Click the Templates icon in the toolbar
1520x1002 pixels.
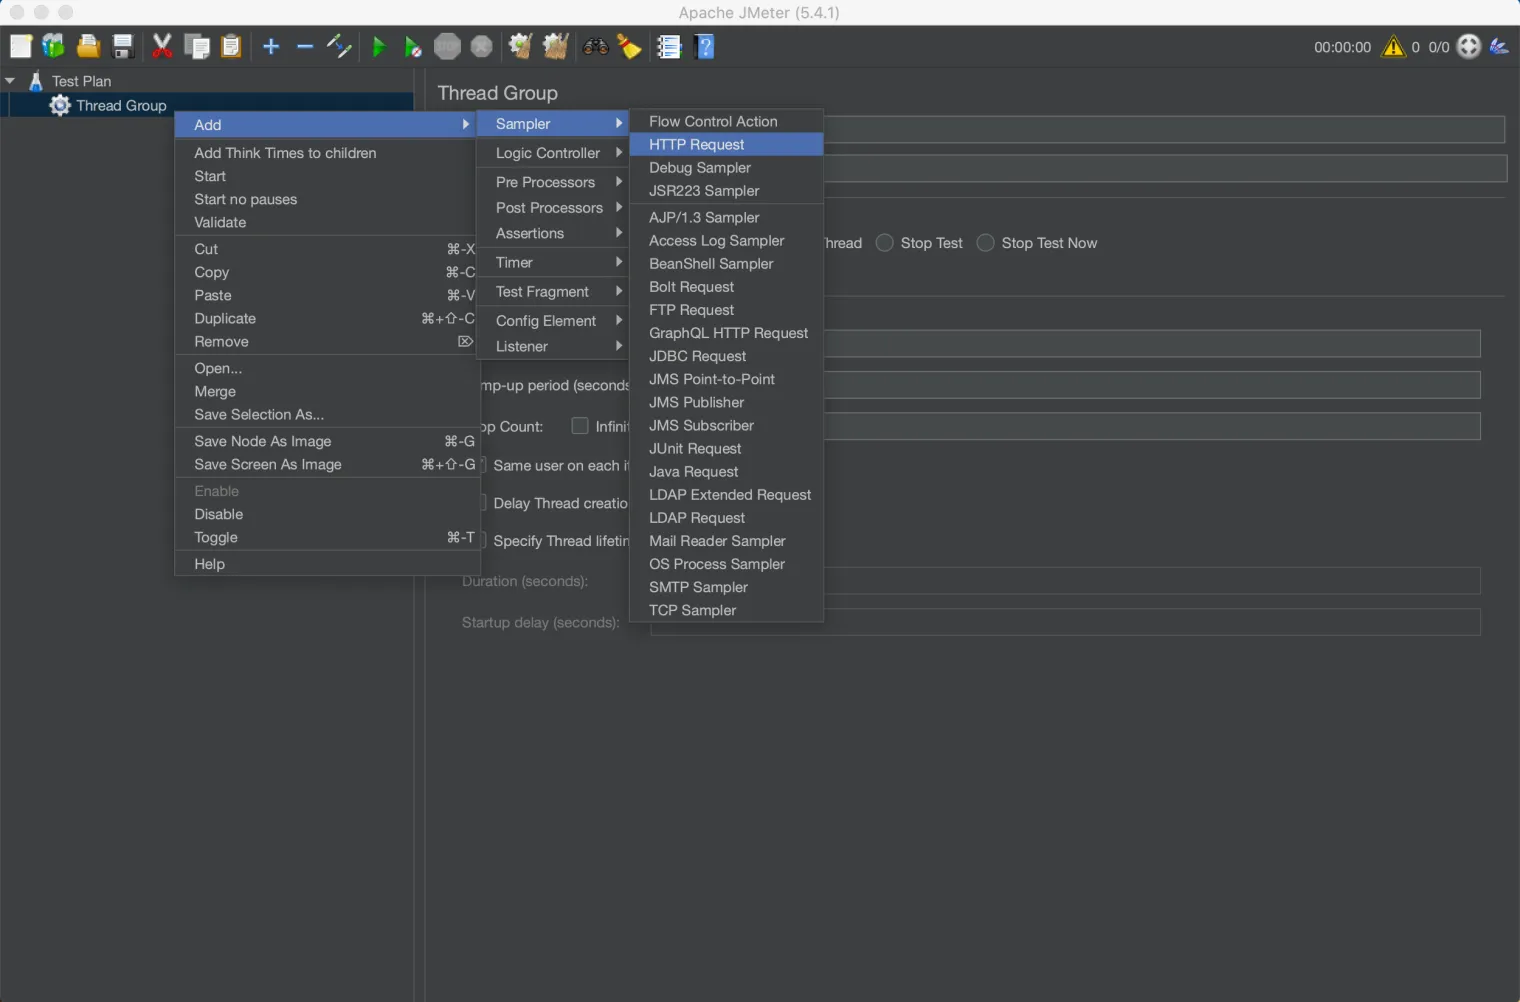54,47
